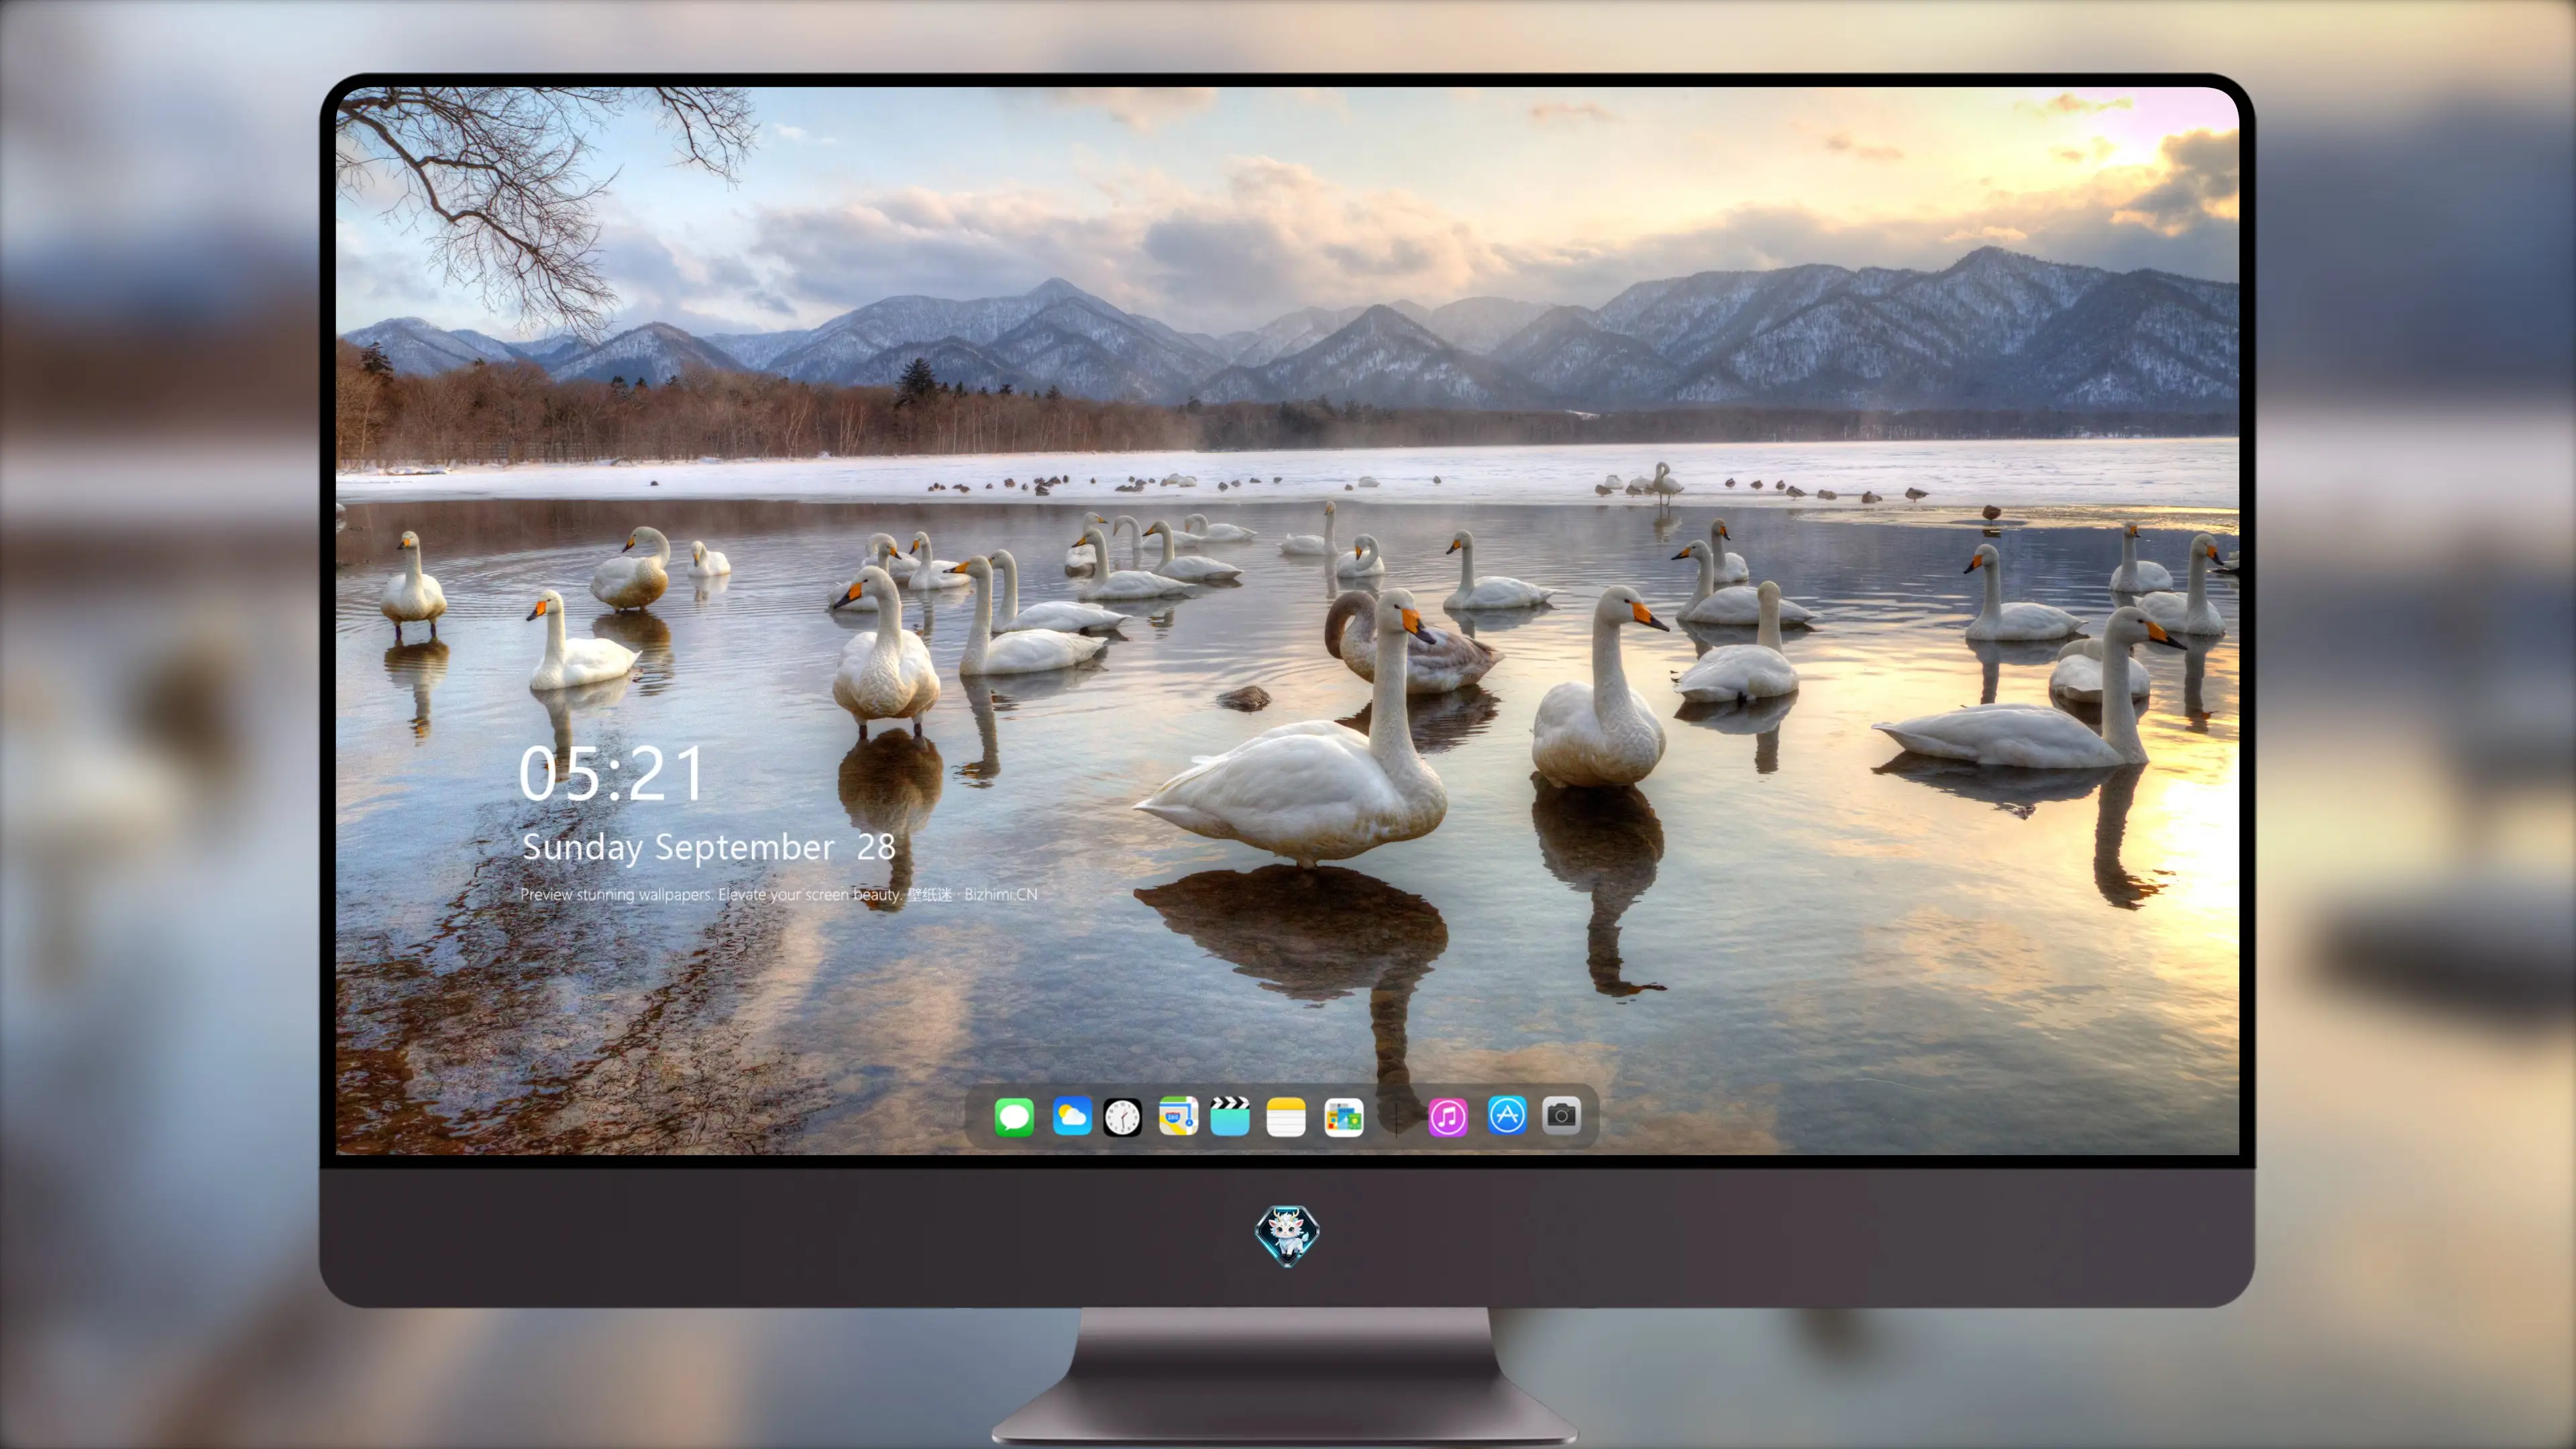Click the 05:21 clock display

pos(612,774)
